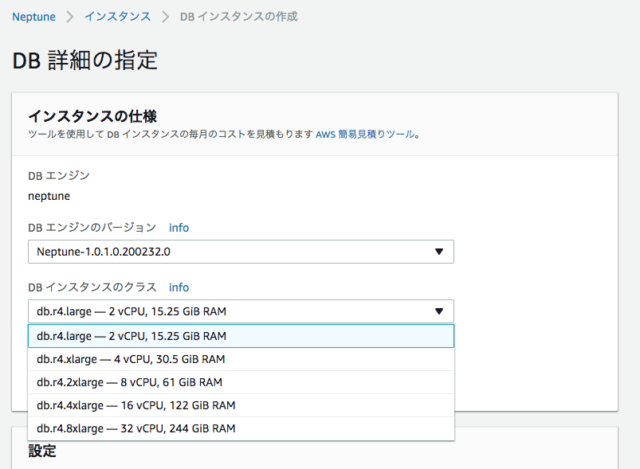Click info next to DB エンジンのバージョン
640x469 pixels.
[x=179, y=227]
